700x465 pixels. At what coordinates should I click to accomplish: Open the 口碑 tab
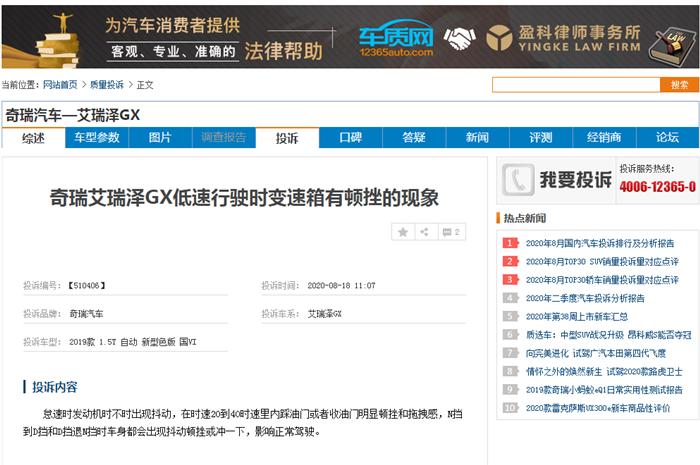350,137
